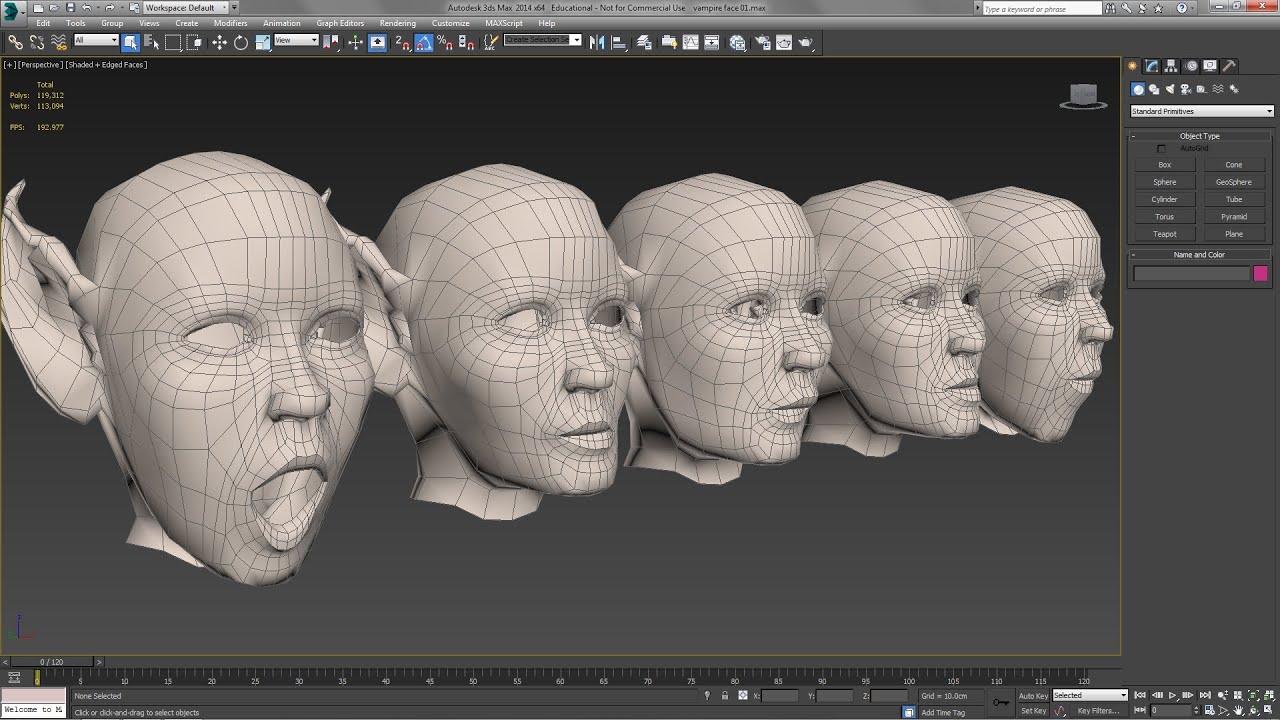Image resolution: width=1280 pixels, height=720 pixels.
Task: Toggle the Spinner Snap button
Action: point(465,42)
